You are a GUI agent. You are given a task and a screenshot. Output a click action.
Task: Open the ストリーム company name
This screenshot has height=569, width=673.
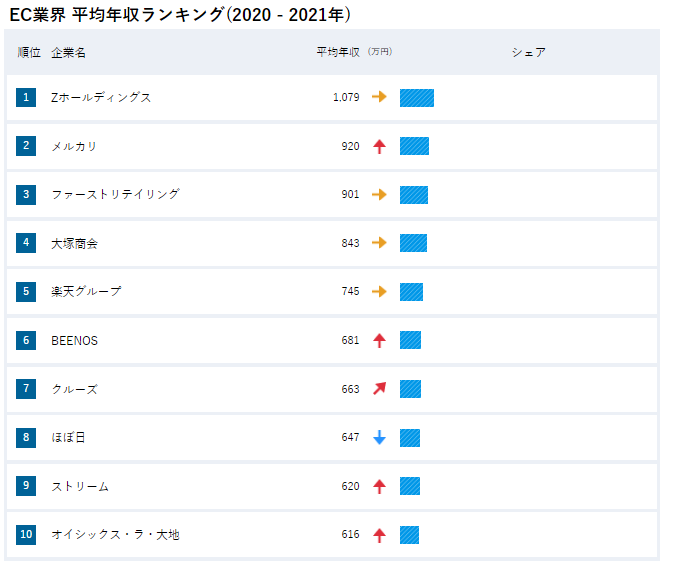pyautogui.click(x=80, y=486)
